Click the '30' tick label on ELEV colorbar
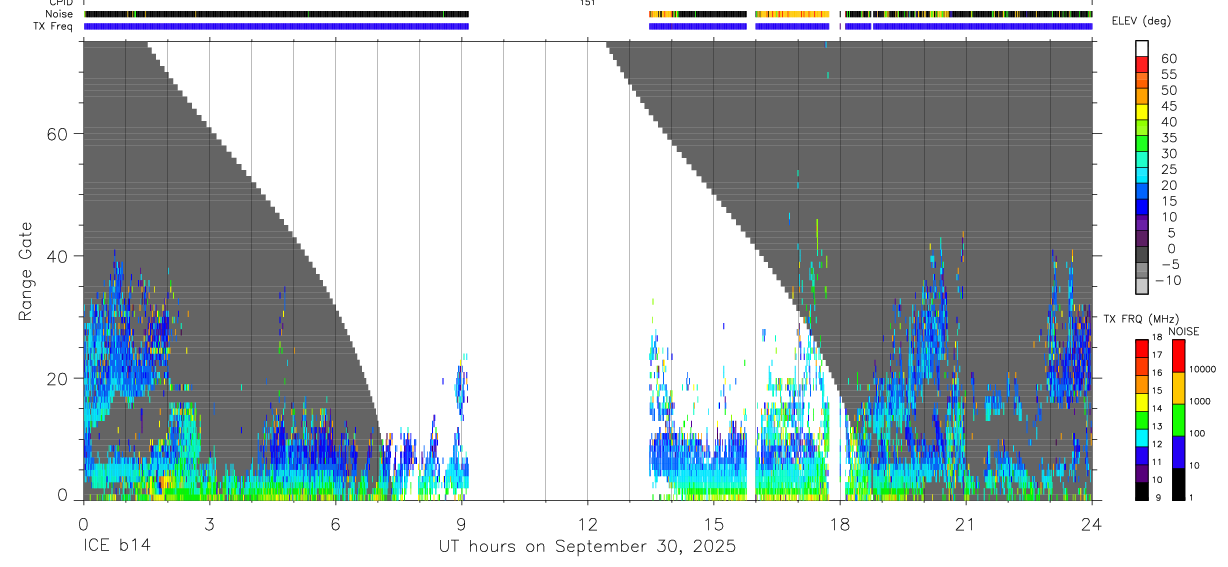 pos(1167,154)
